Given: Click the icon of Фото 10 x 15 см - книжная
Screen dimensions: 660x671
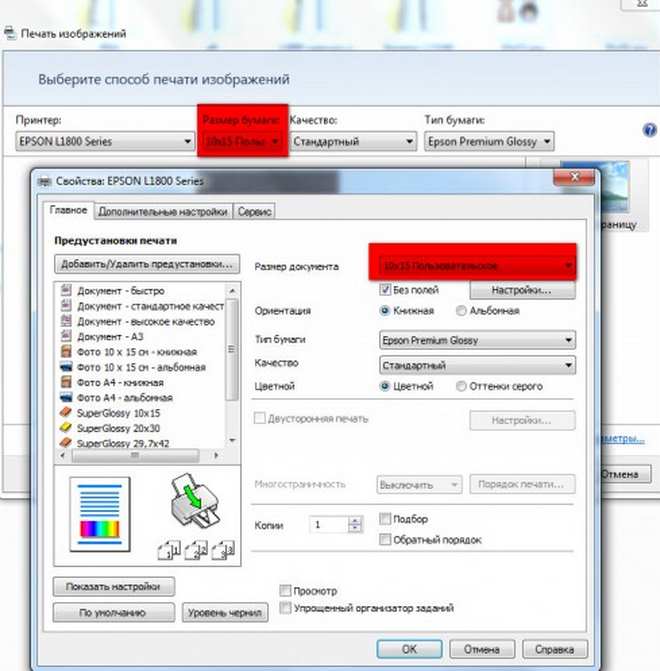Looking at the screenshot, I should coord(65,351).
